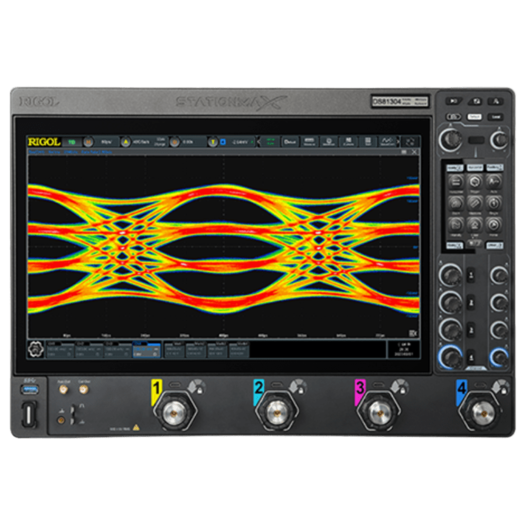The width and height of the screenshot is (520, 520).
Task: Tap the trigger level value field
Action: (x=241, y=142)
